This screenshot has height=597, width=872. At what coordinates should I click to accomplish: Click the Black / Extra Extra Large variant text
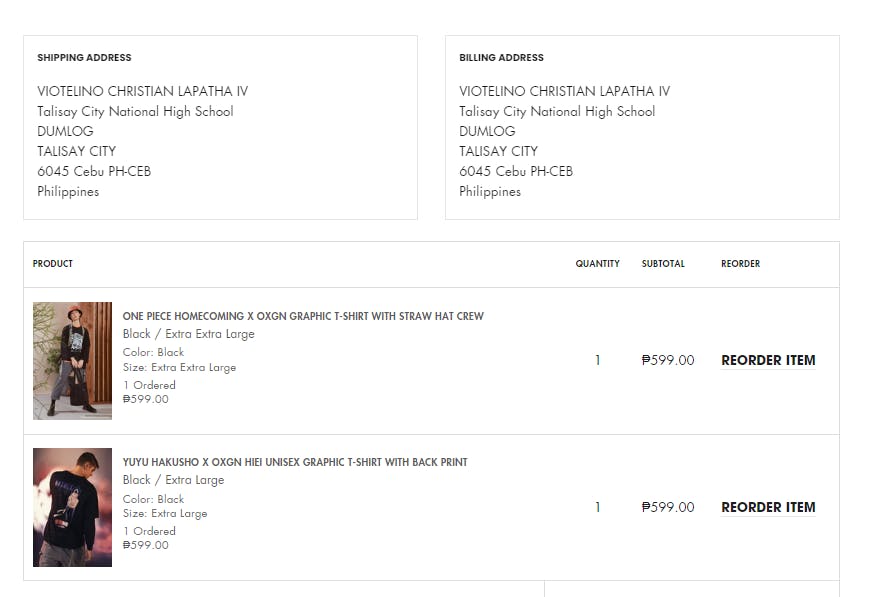(188, 334)
